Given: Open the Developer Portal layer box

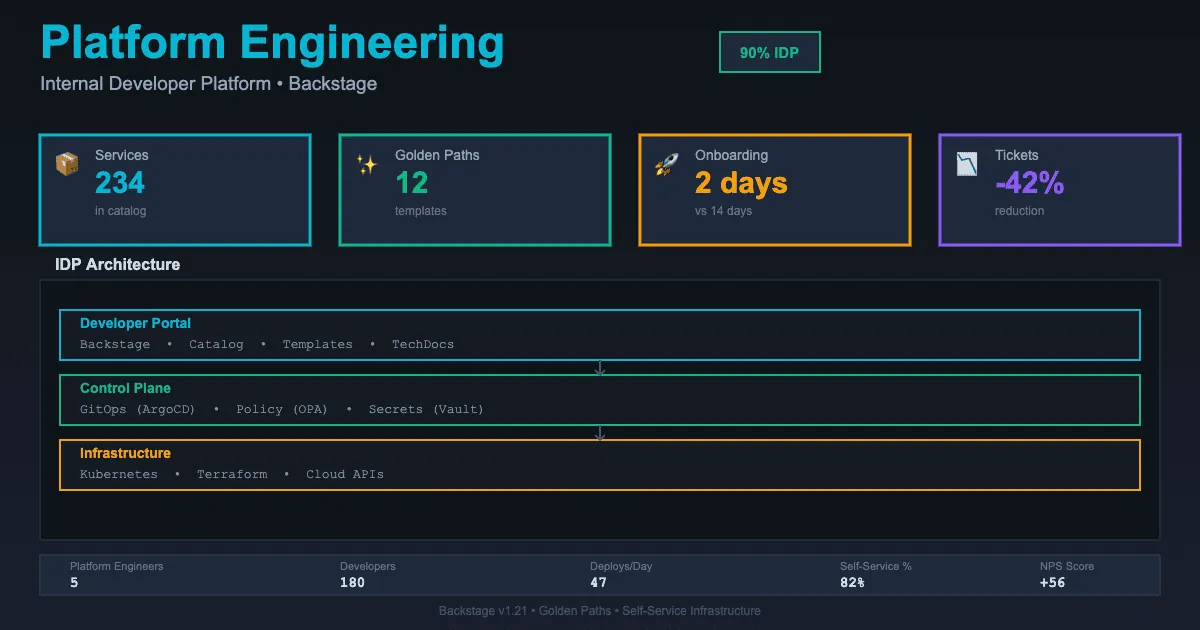Looking at the screenshot, I should [600, 335].
